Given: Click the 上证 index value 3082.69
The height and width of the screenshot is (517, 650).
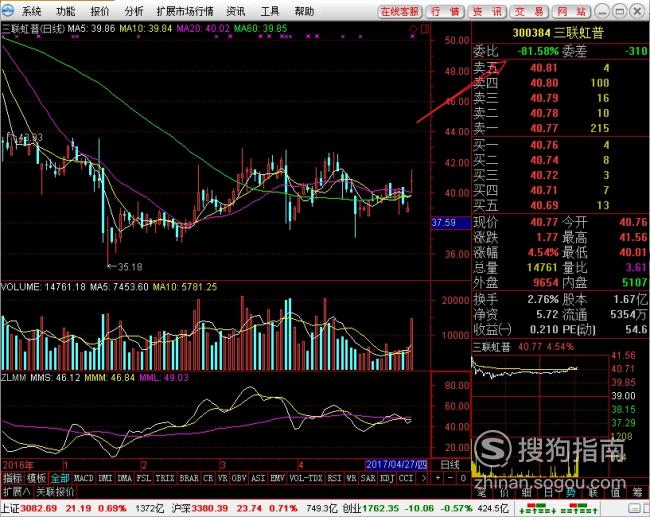Looking at the screenshot, I should pyautogui.click(x=39, y=508).
